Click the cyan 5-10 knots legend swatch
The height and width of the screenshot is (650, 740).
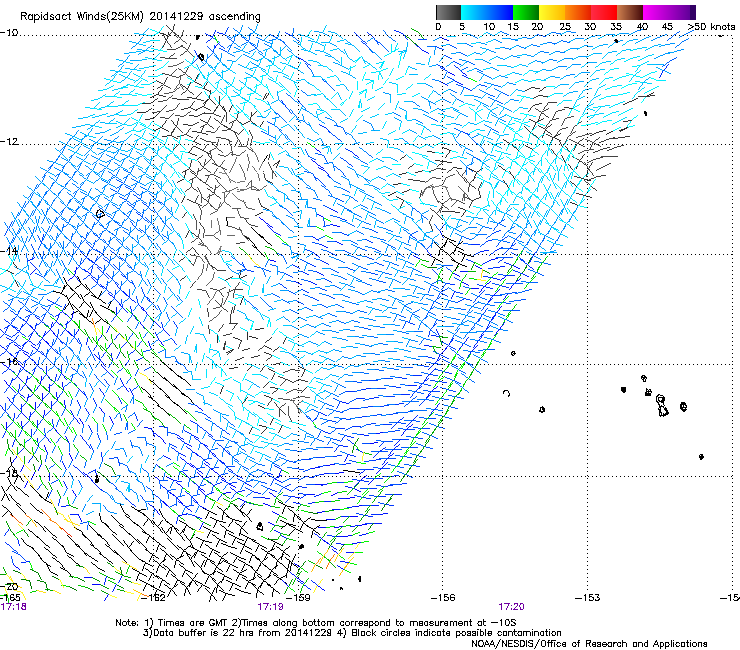(474, 12)
